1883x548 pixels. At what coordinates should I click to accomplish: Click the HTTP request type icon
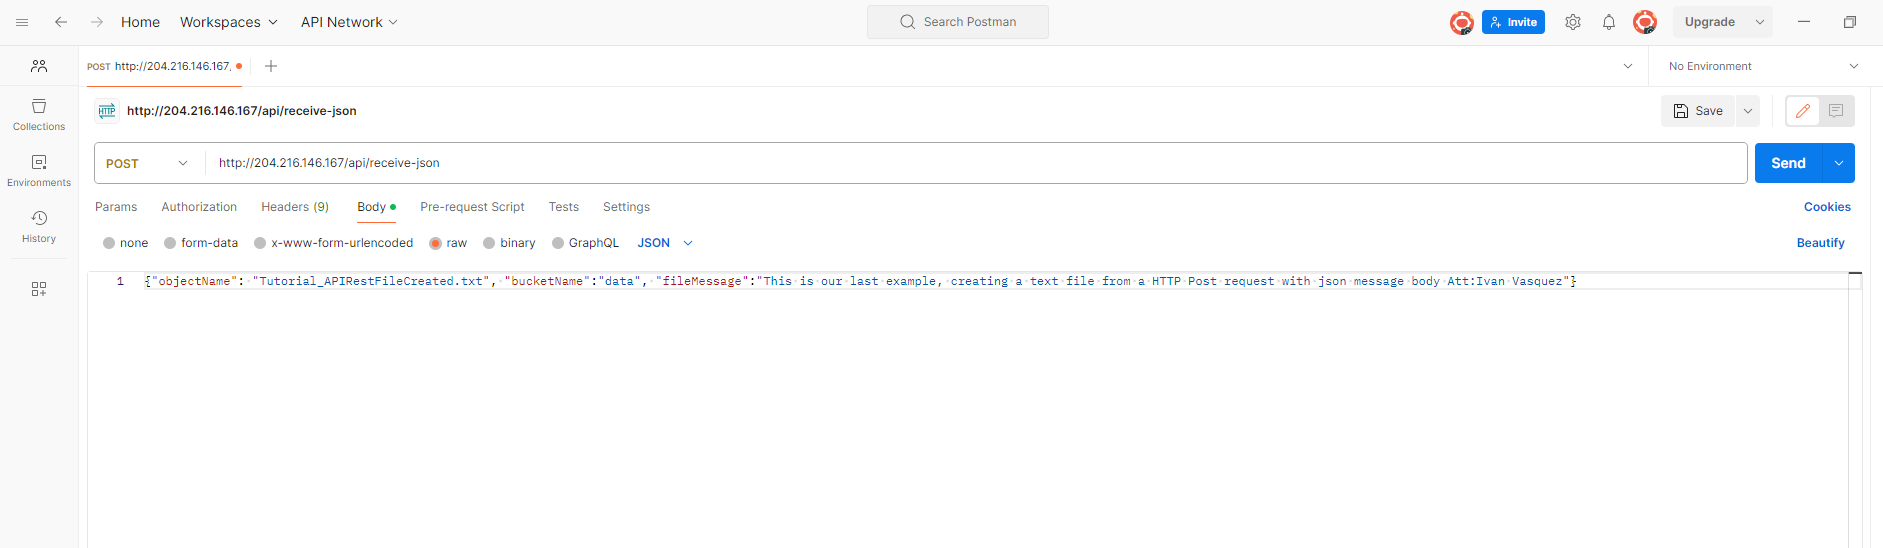107,111
